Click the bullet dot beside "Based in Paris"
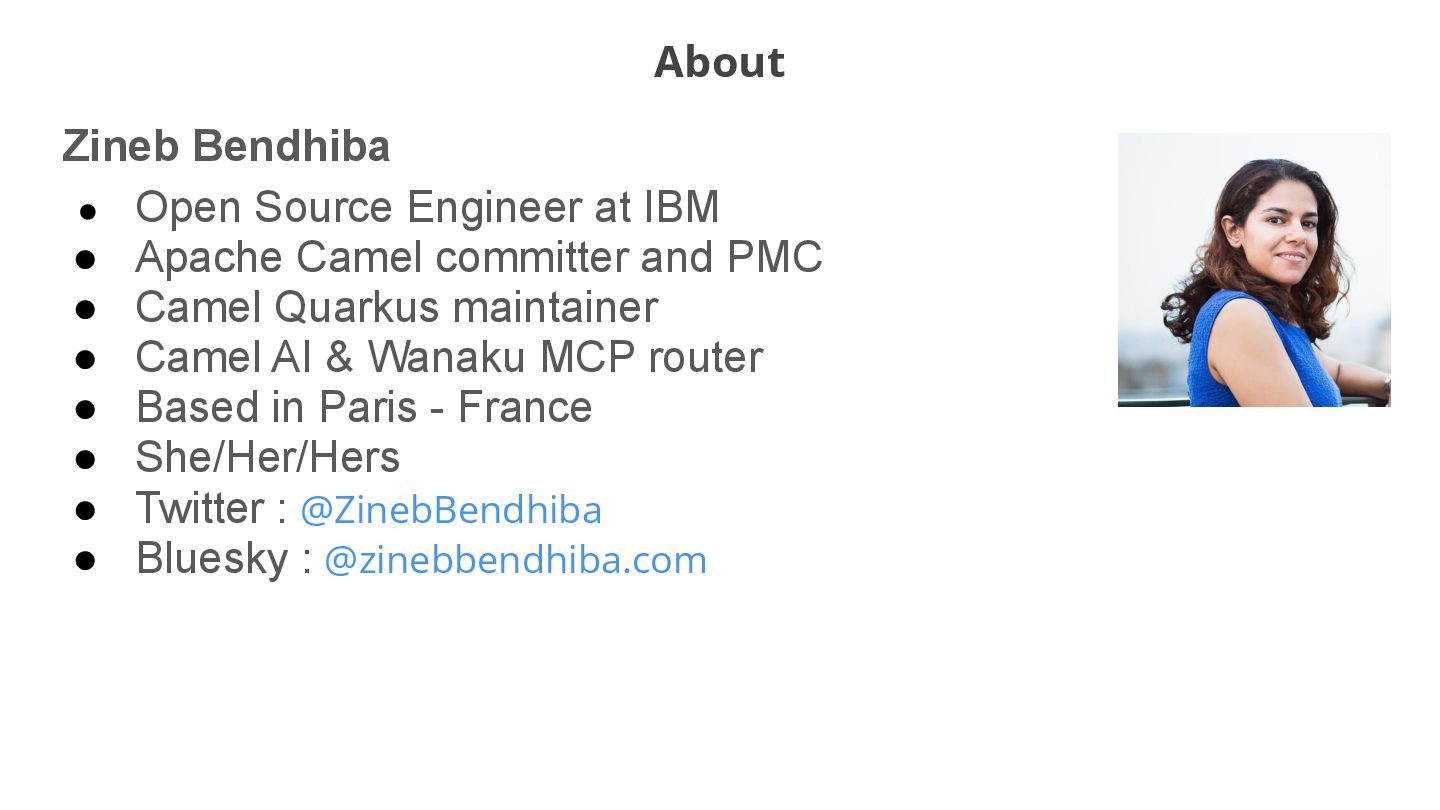This screenshot has height=810, width=1440. coord(85,409)
